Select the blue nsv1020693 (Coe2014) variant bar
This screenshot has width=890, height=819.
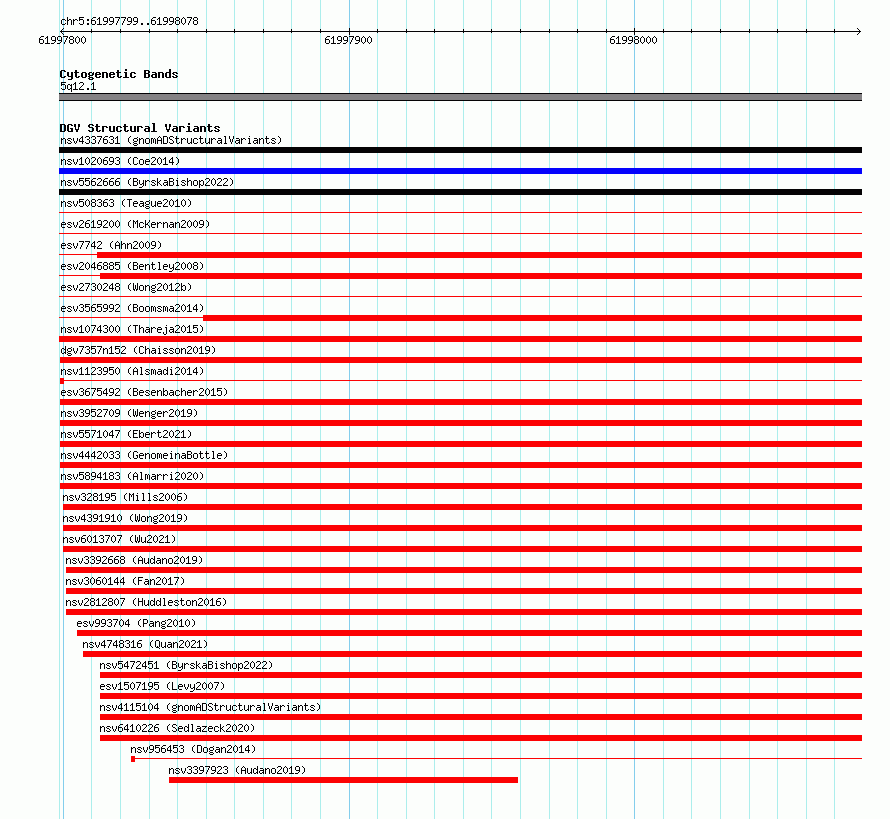point(460,171)
